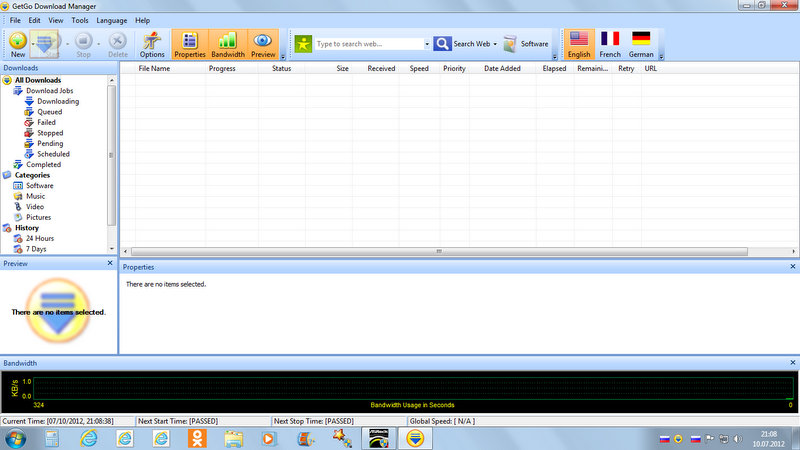Click the Scheduled item icon
The image size is (800, 450).
(x=29, y=154)
